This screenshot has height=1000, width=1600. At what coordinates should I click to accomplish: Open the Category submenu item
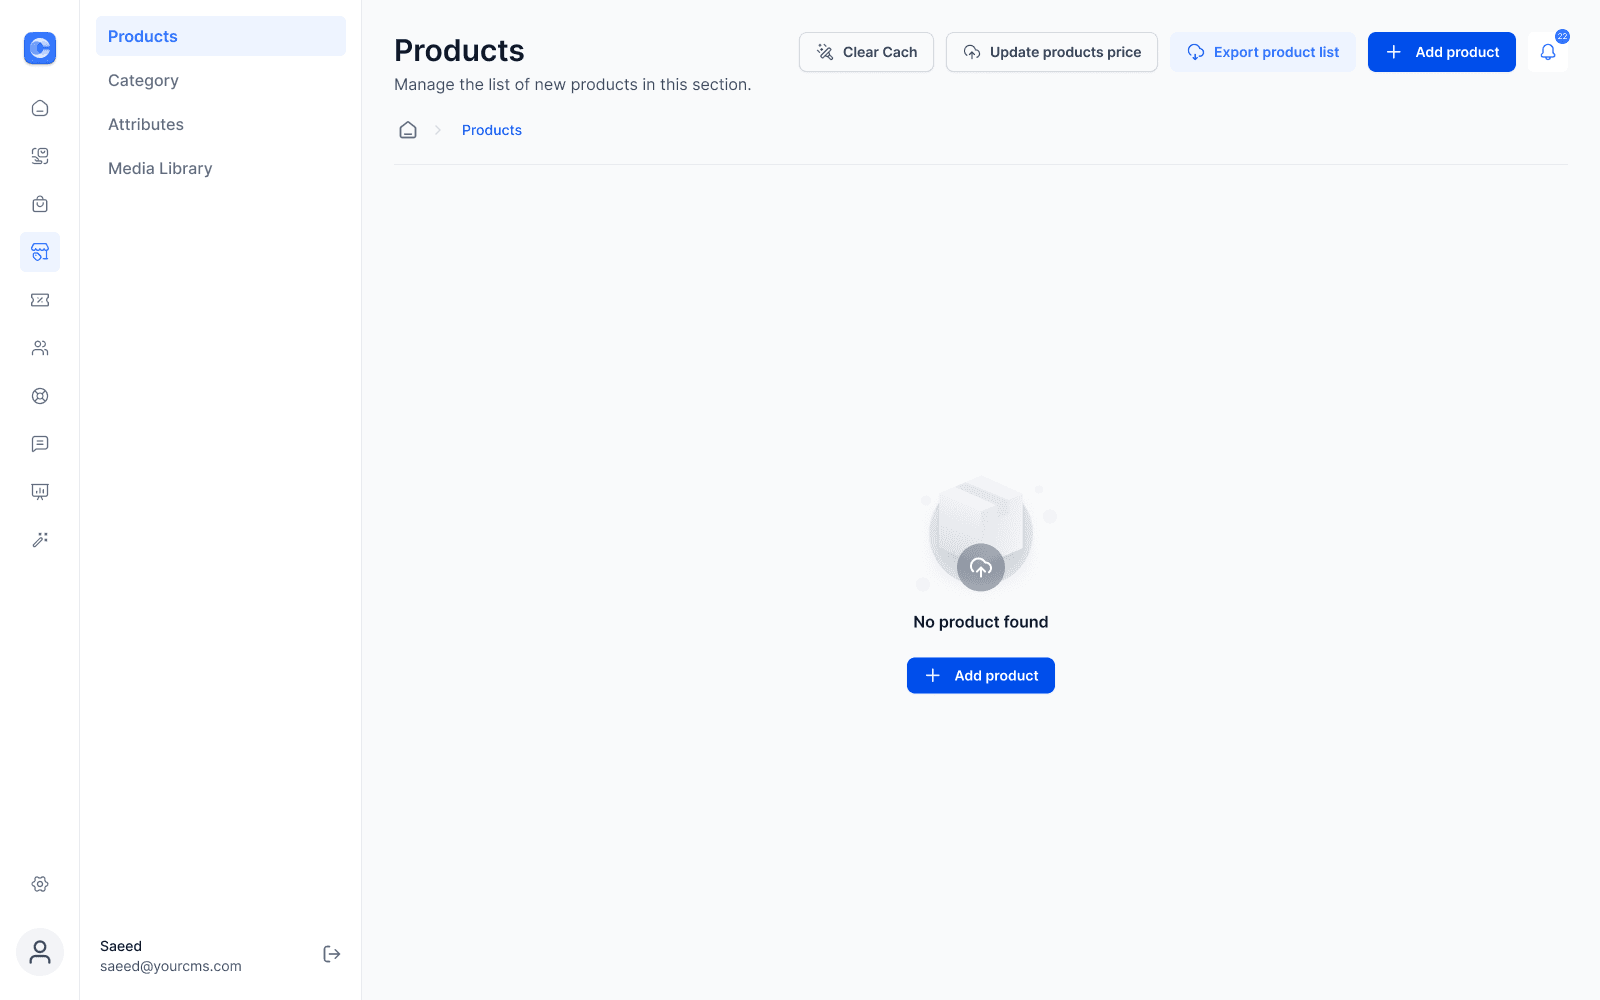[x=221, y=80]
